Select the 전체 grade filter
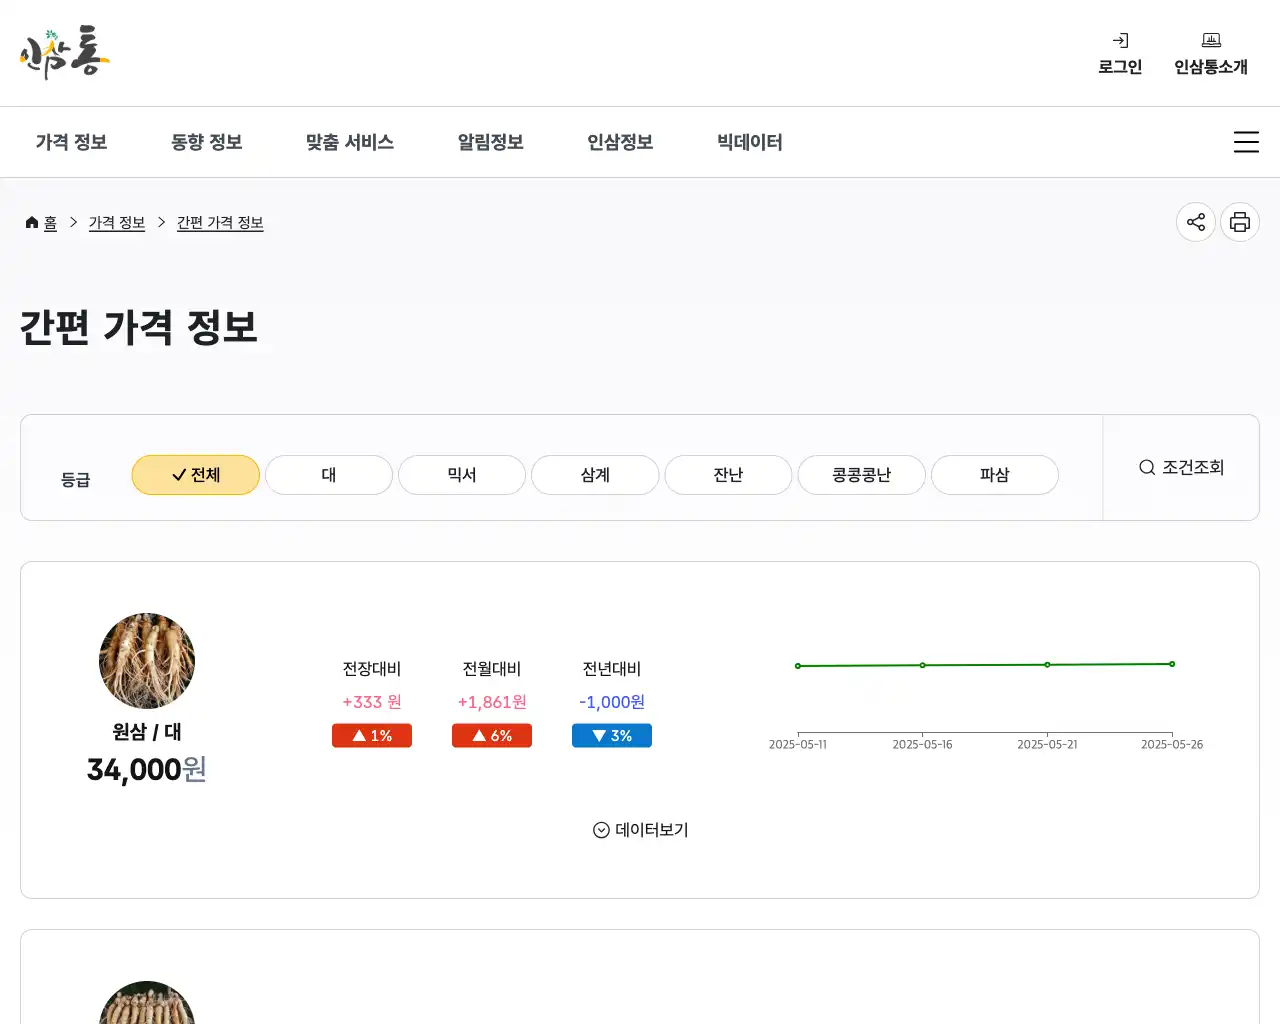This screenshot has height=1024, width=1280. [x=196, y=475]
